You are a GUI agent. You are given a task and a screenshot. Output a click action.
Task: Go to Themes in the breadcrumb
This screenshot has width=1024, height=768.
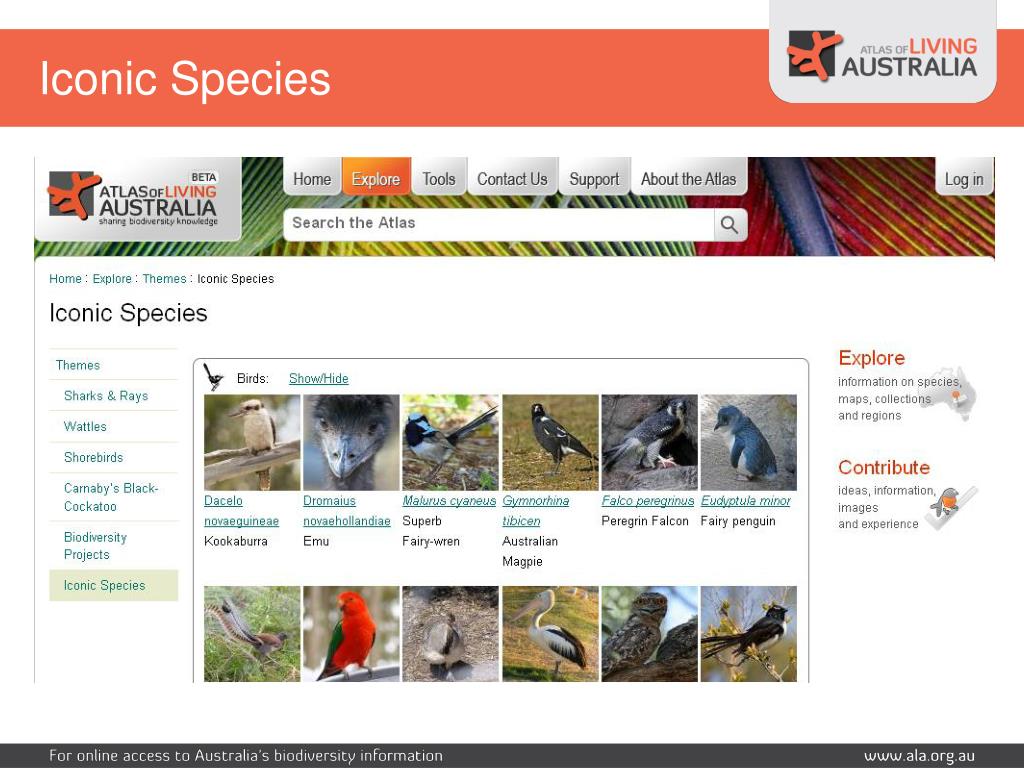[165, 279]
